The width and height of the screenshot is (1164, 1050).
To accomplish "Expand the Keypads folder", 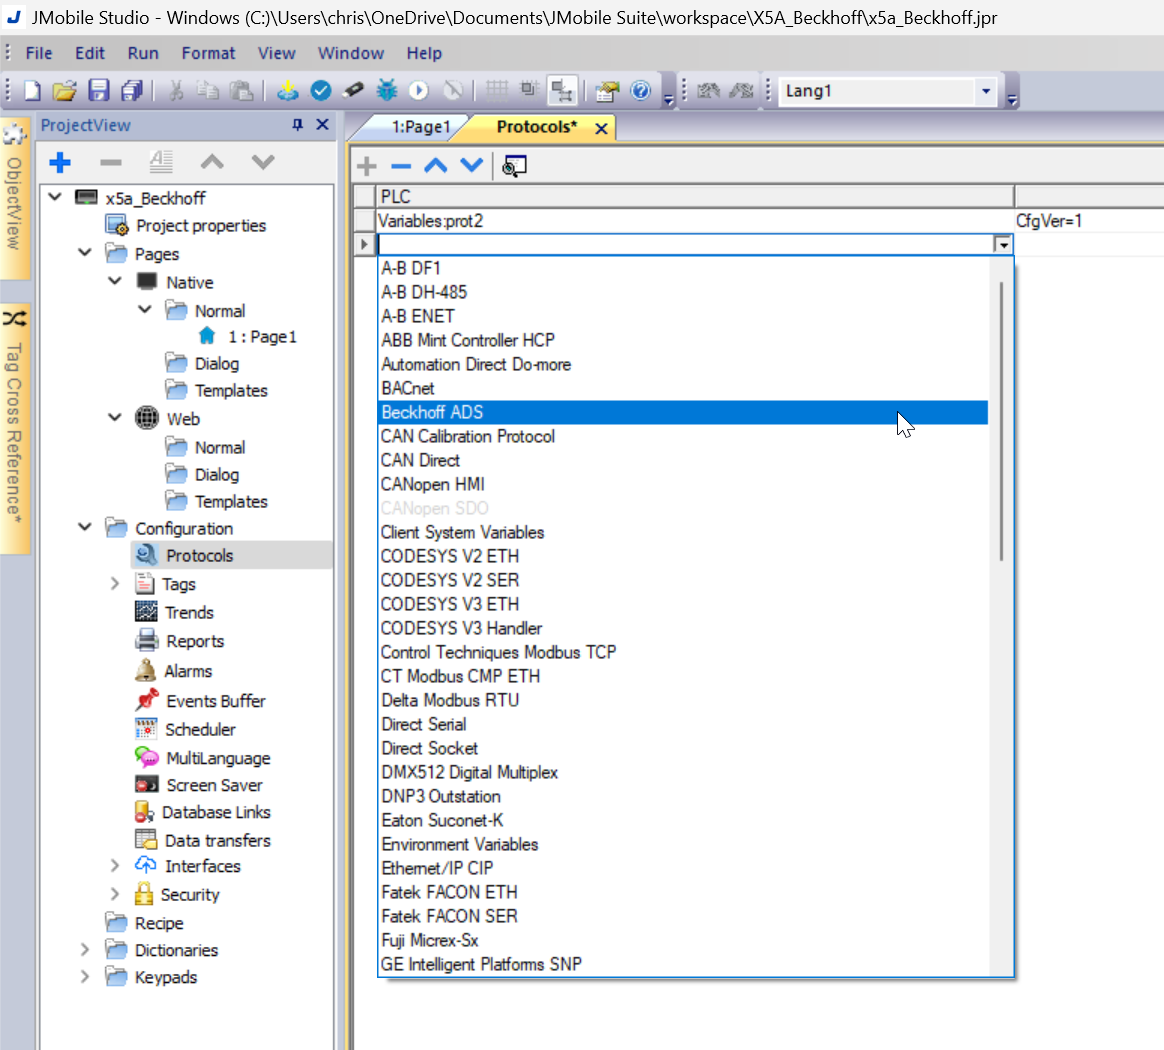I will pyautogui.click(x=85, y=977).
